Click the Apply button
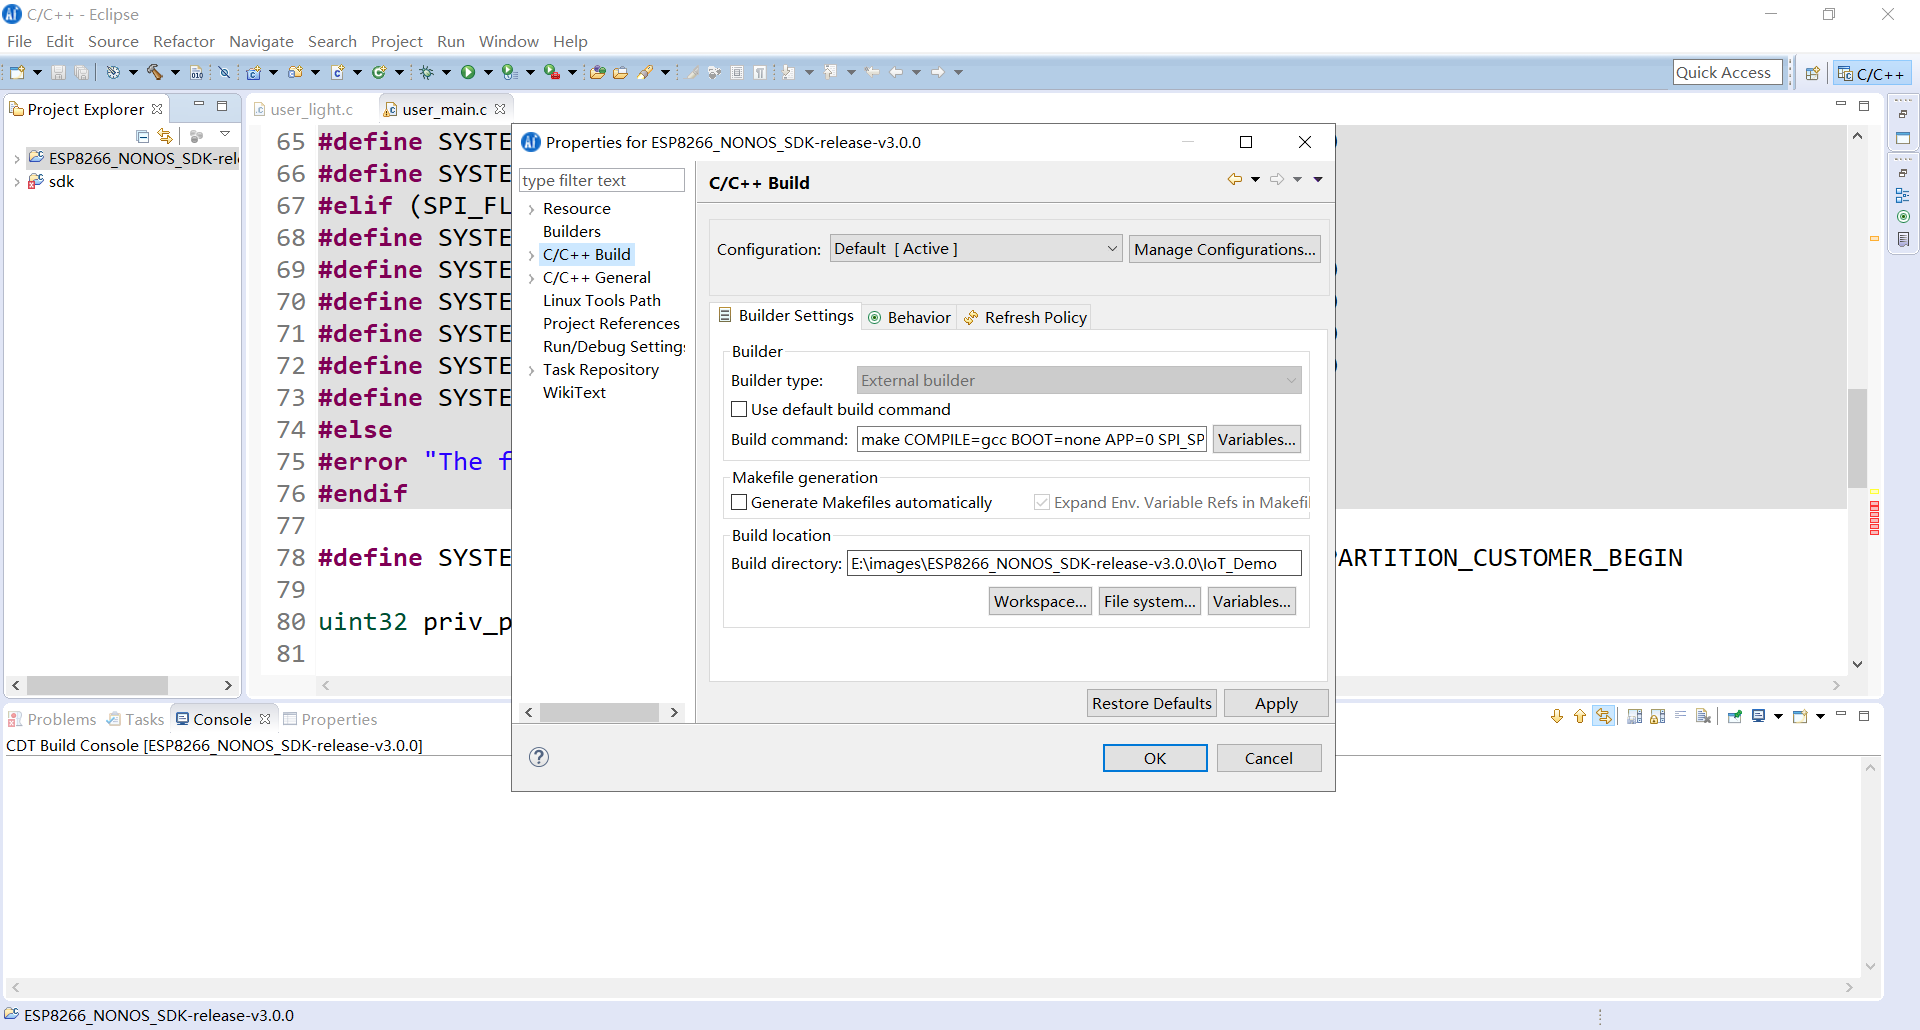 [1276, 703]
